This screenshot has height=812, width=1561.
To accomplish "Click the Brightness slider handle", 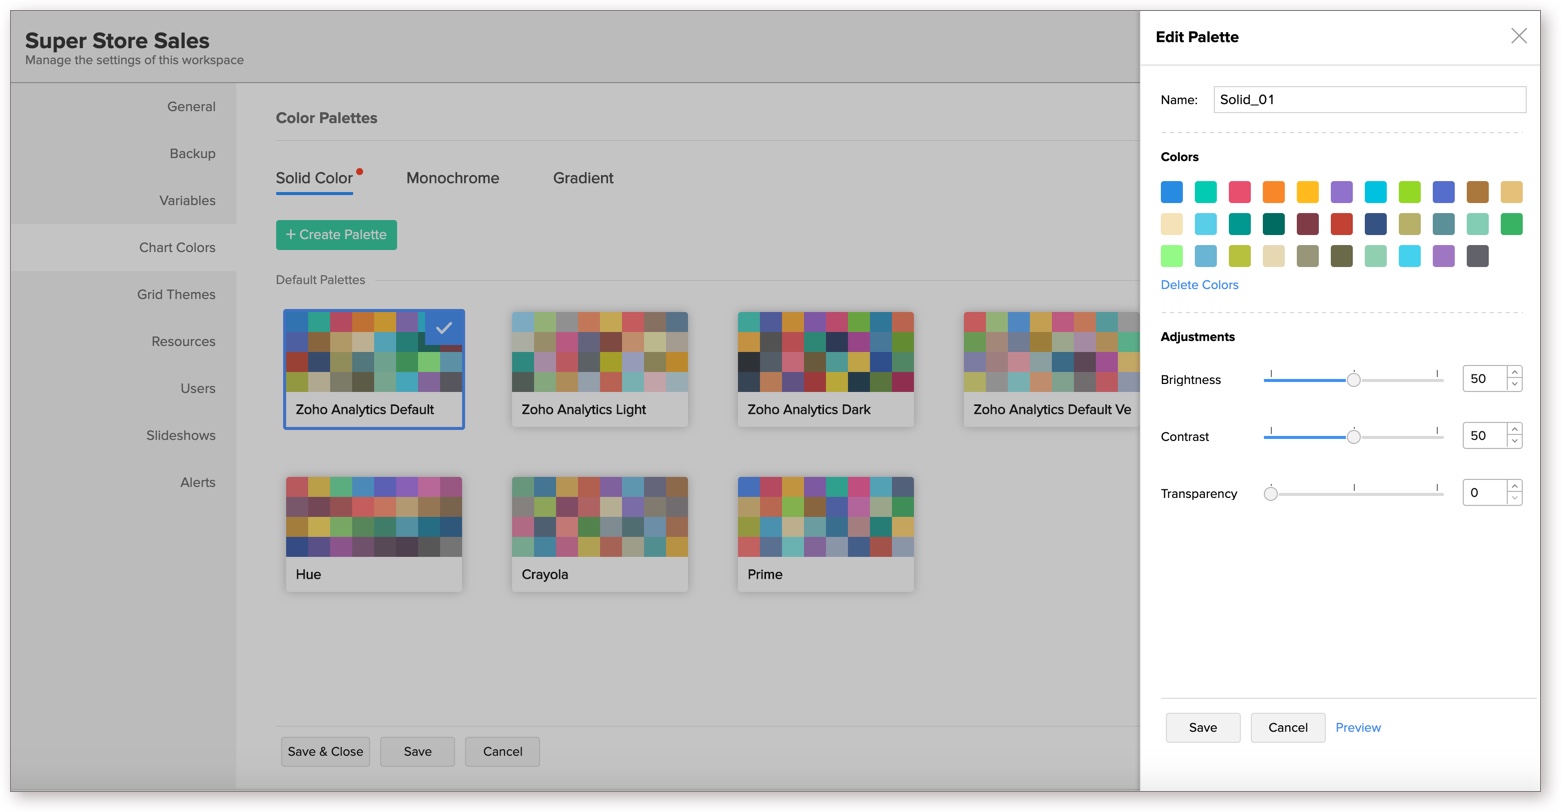I will click(1353, 380).
